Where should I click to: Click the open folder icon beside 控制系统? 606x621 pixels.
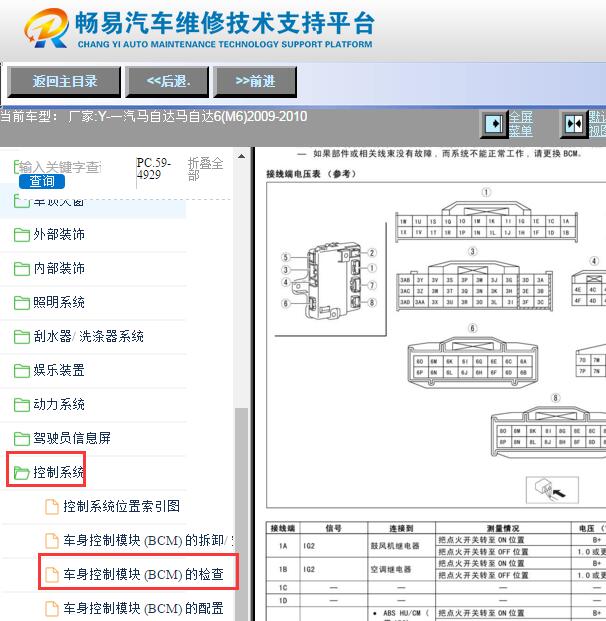tap(22, 473)
